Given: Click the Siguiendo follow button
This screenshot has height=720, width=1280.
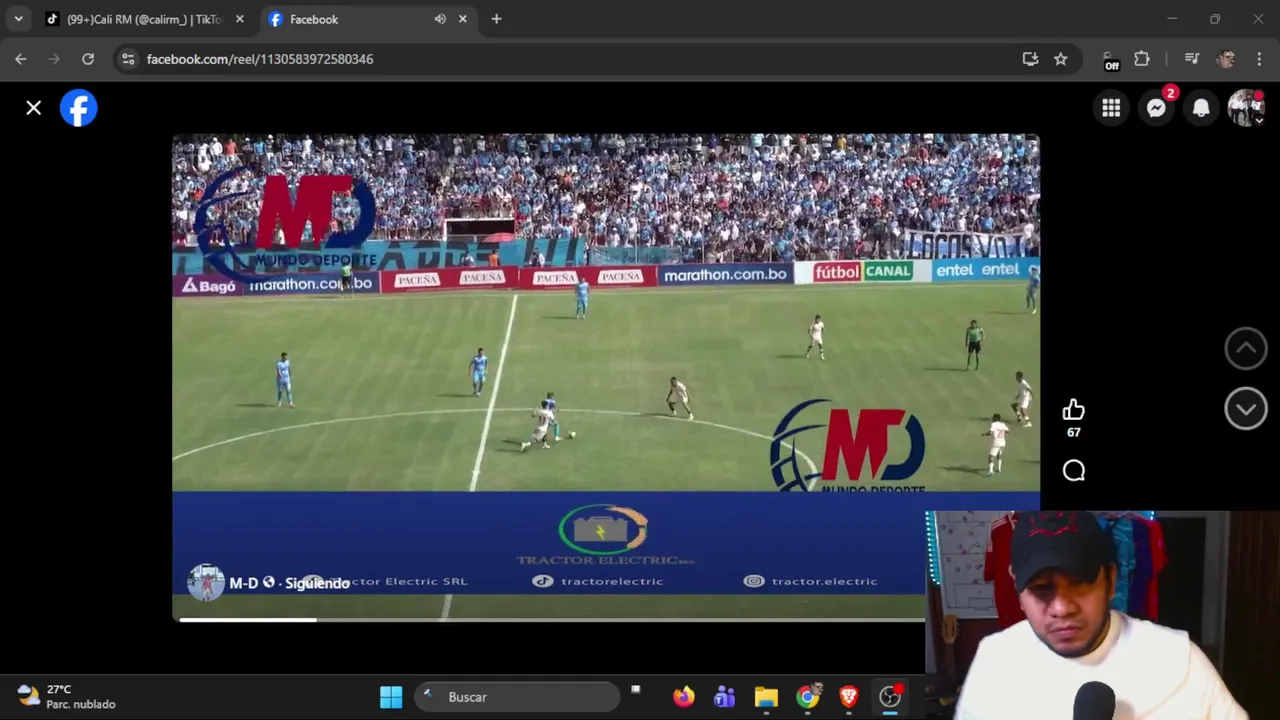Looking at the screenshot, I should click(317, 583).
